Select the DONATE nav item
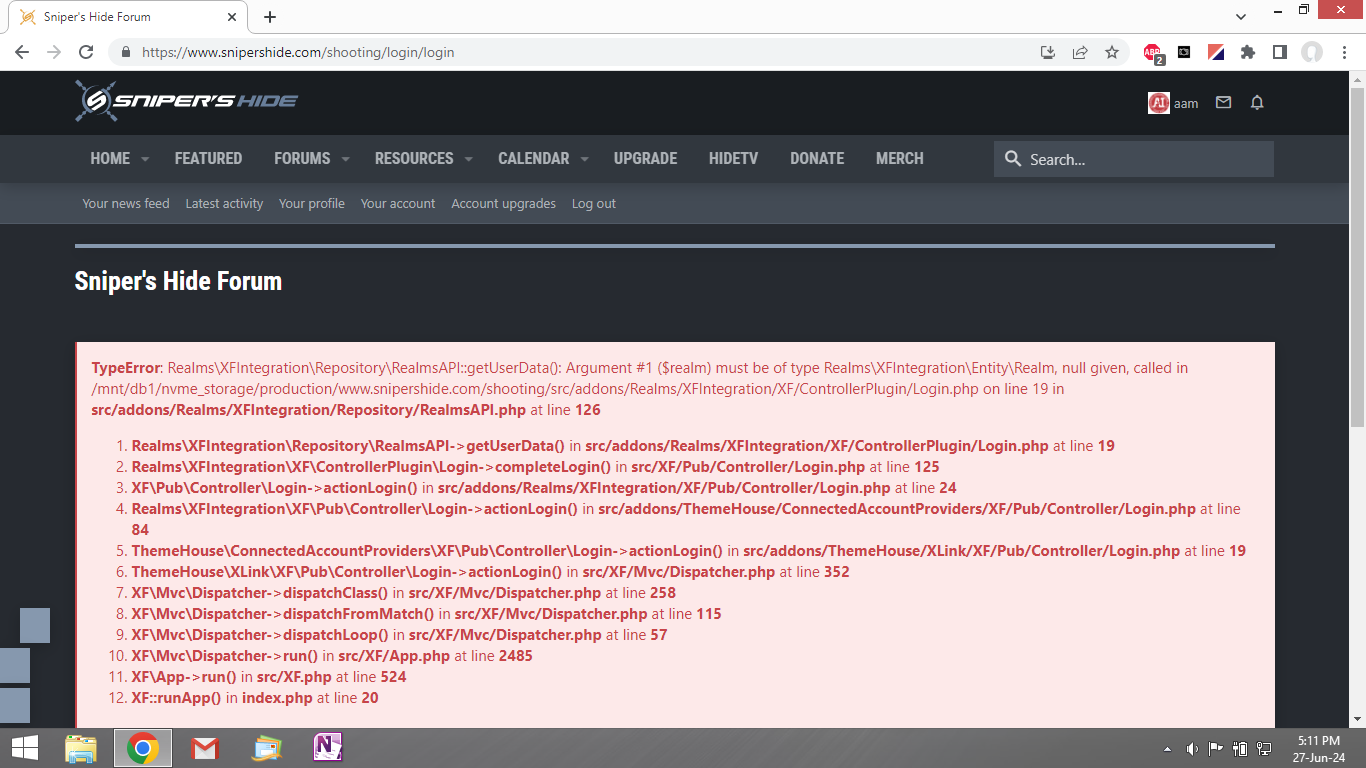 pos(817,158)
